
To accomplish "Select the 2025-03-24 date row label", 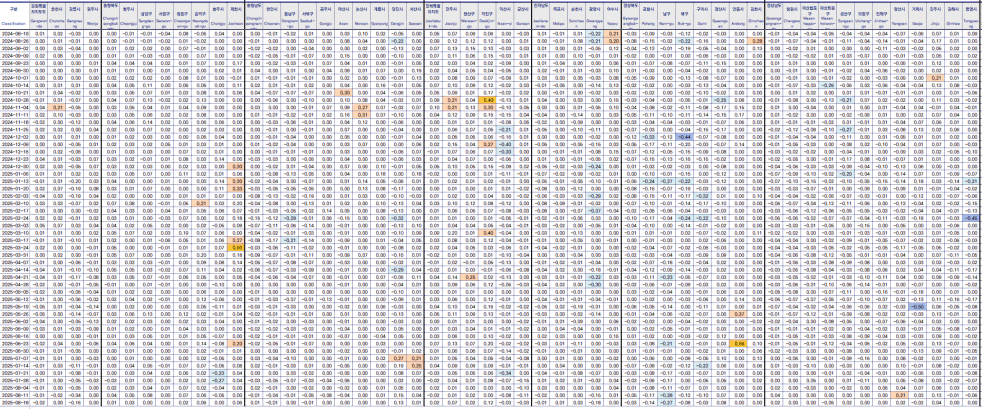I will (x=15, y=247).
